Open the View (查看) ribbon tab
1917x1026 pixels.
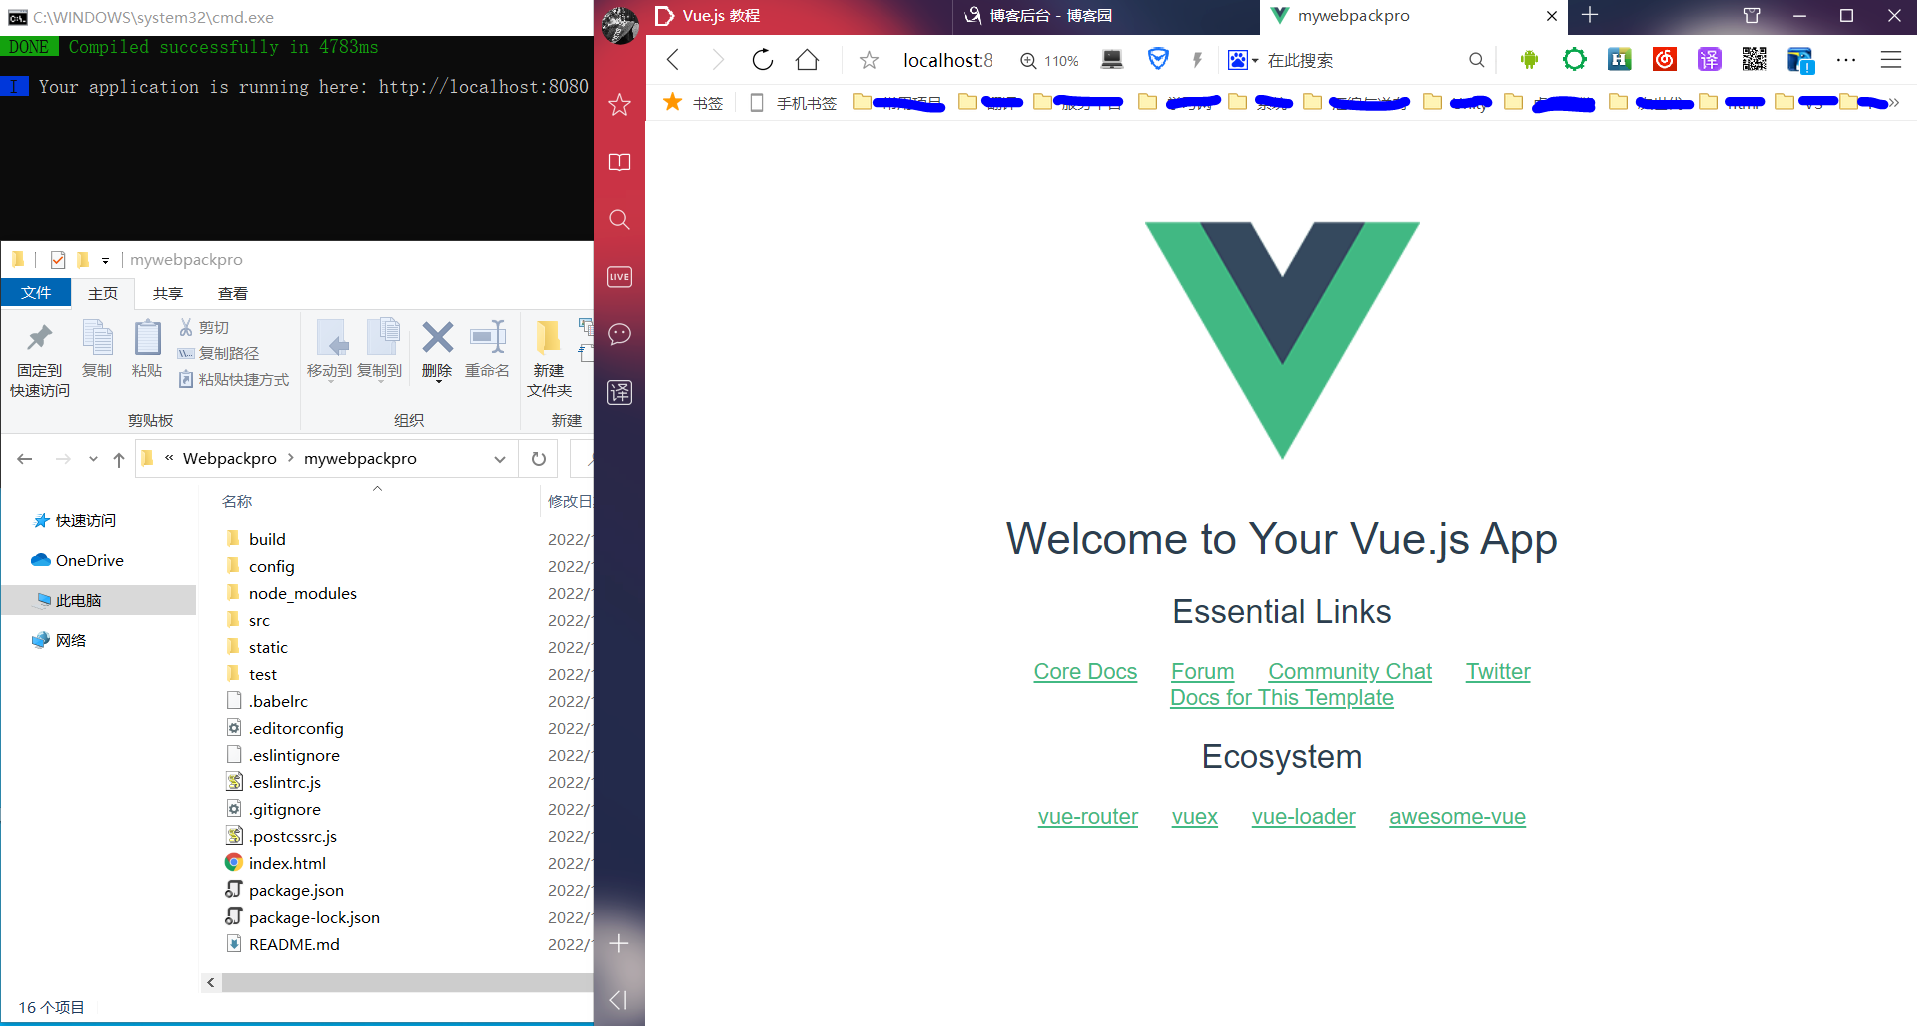click(233, 293)
